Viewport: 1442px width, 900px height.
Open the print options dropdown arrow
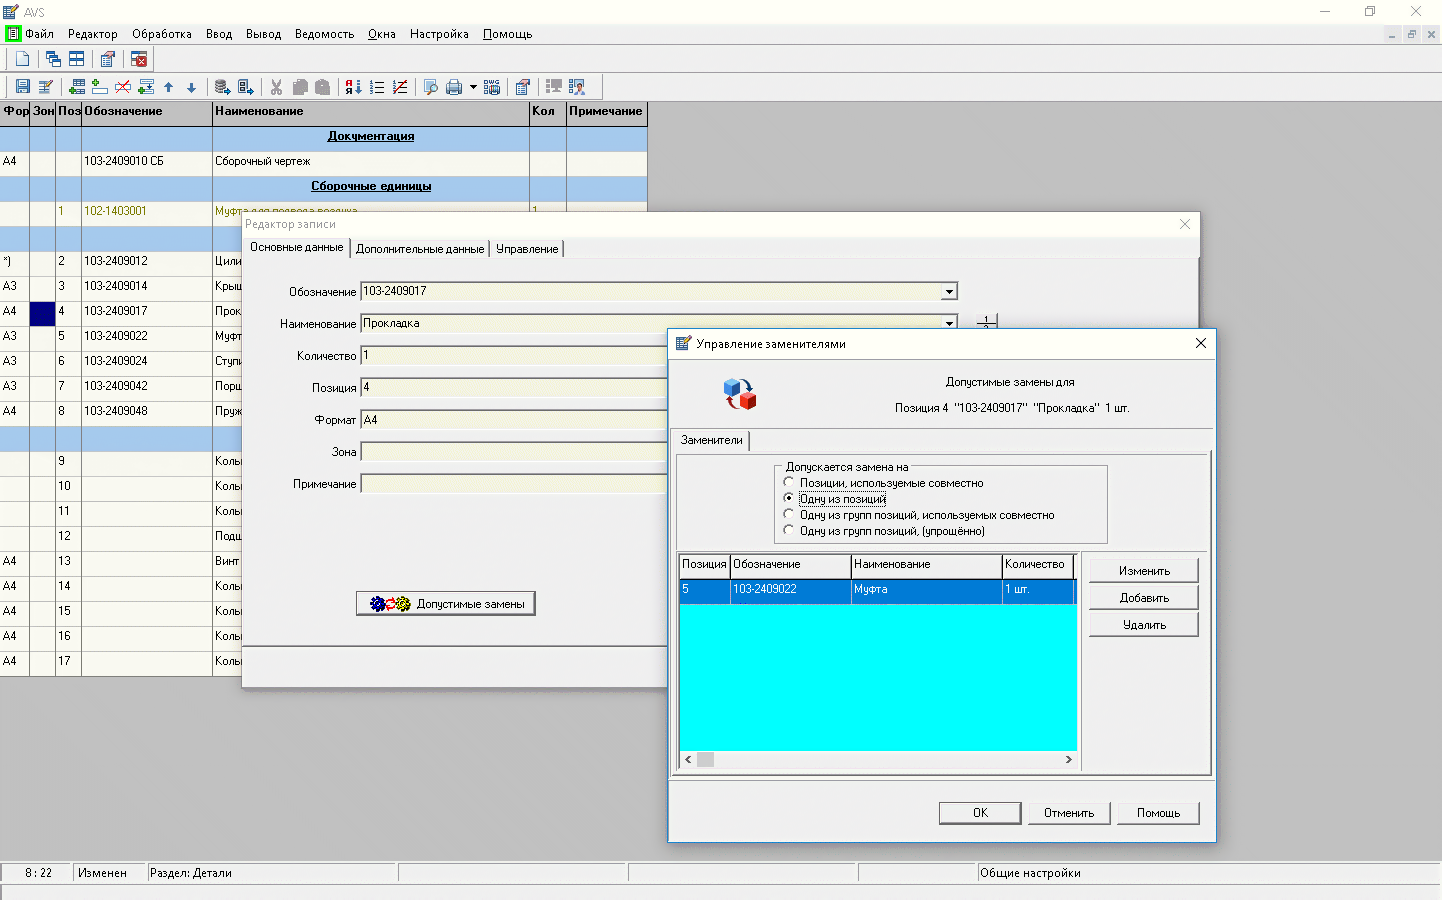pos(473,87)
